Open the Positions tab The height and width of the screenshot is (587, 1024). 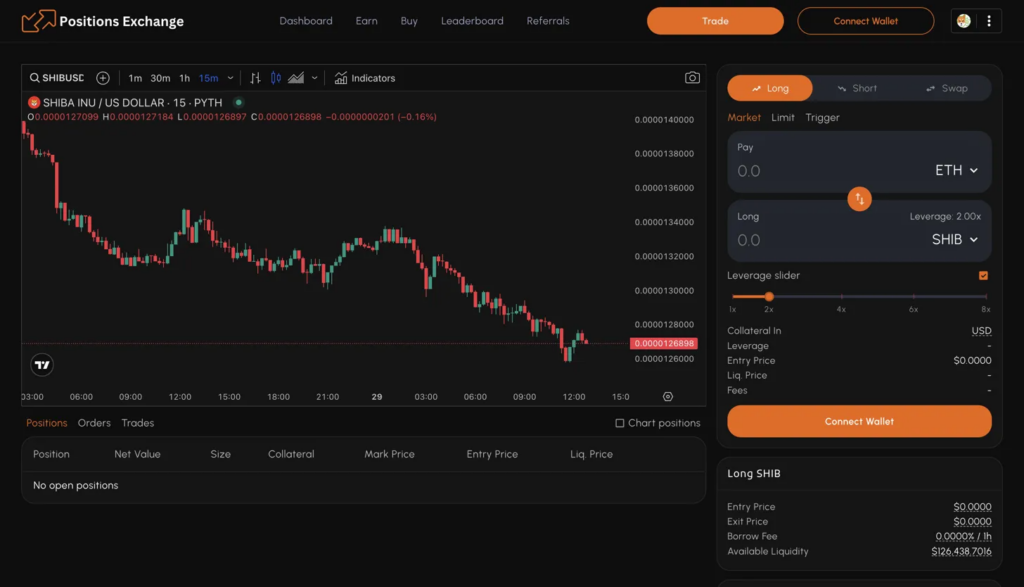pos(46,423)
